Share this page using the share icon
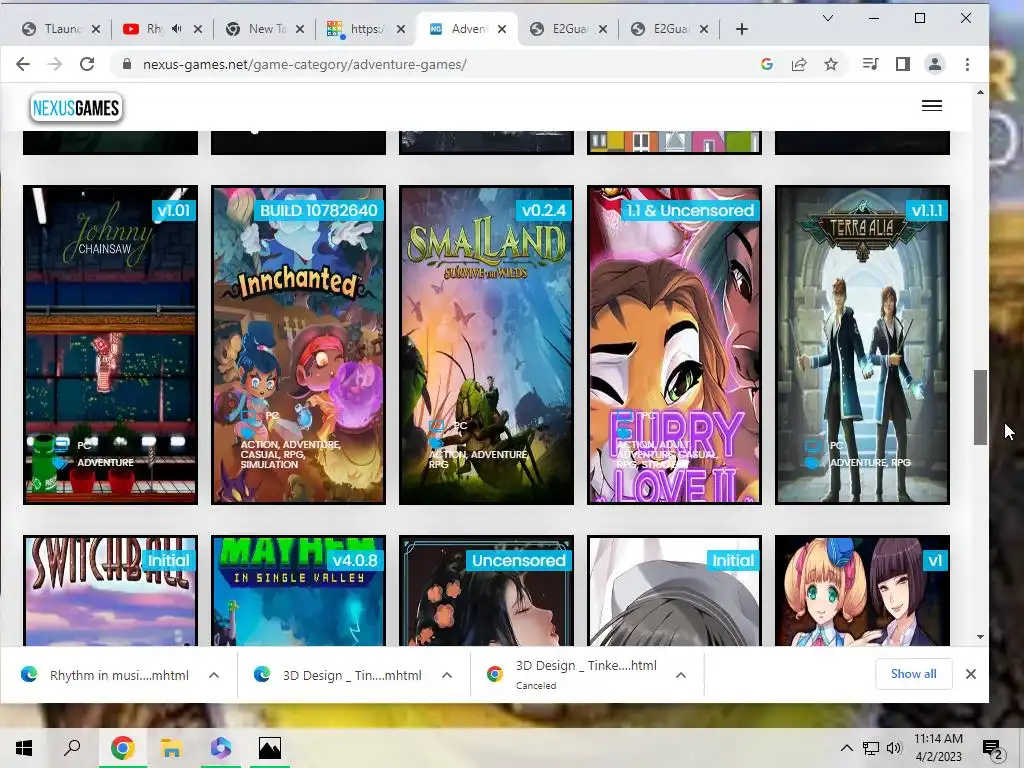Screen dimensions: 1024x768 coord(799,64)
